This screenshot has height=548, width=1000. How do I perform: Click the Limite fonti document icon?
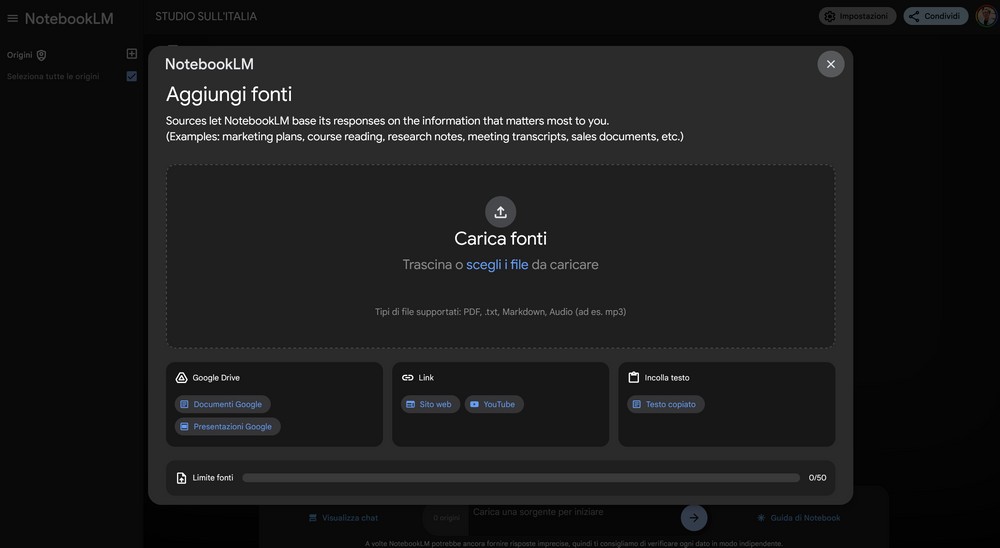[181, 478]
